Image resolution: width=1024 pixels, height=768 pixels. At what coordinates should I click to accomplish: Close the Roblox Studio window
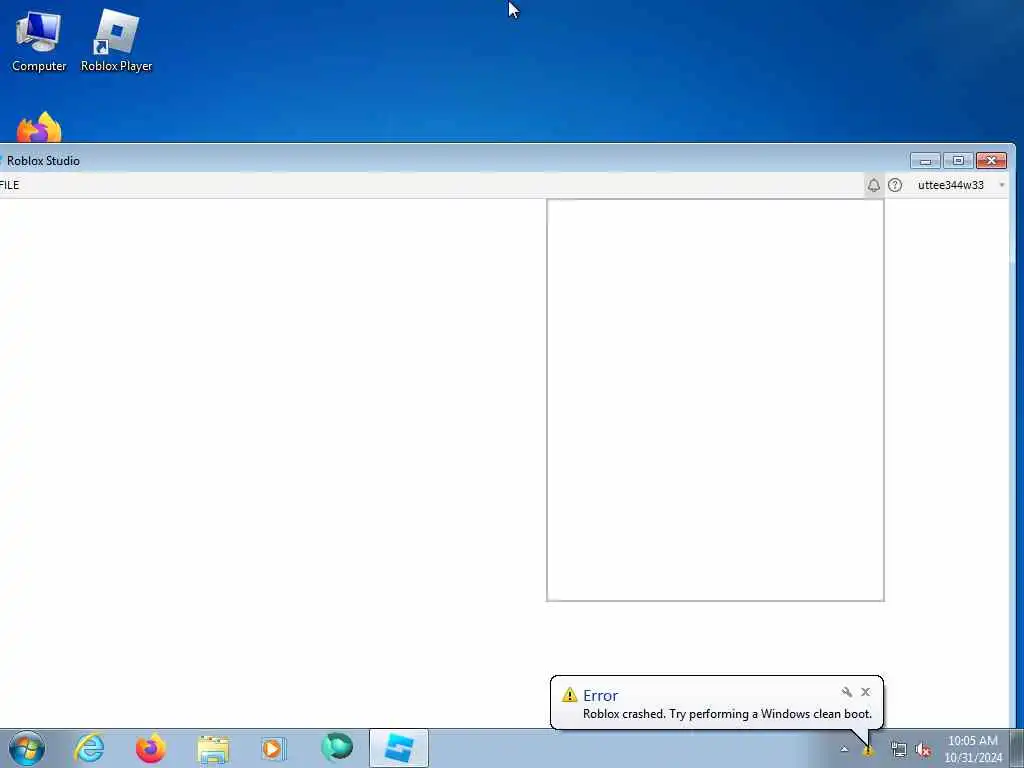991,161
